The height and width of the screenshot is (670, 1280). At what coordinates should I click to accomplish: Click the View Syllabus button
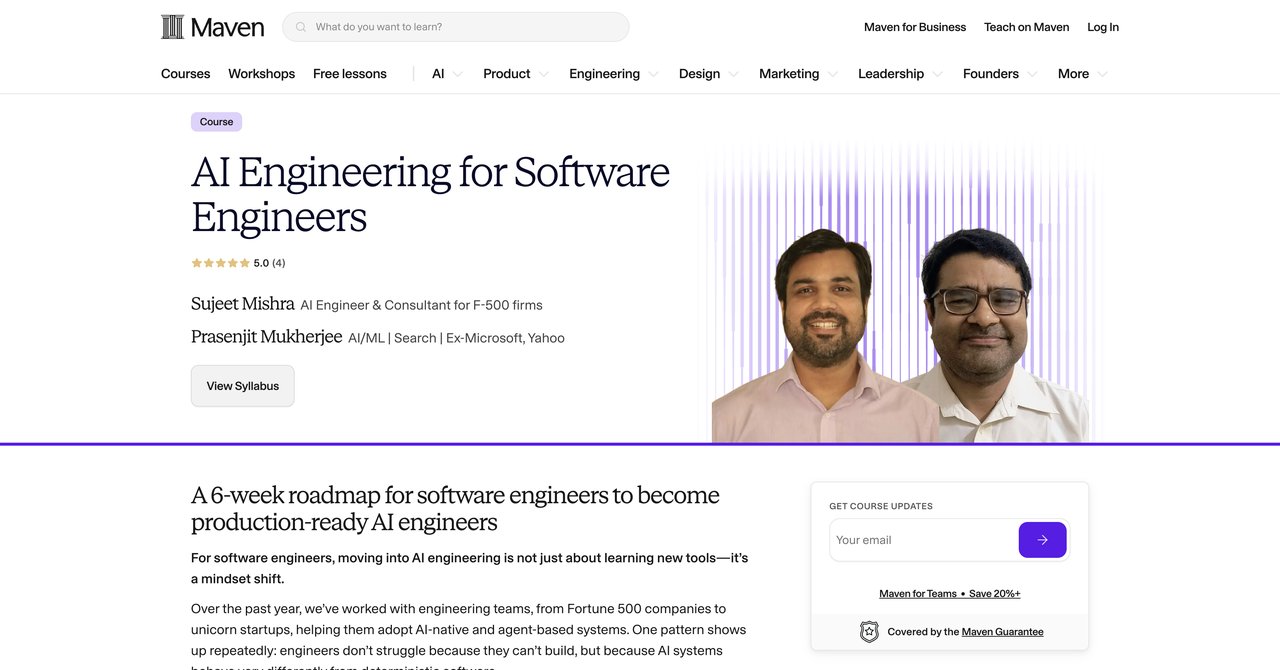tap(243, 386)
